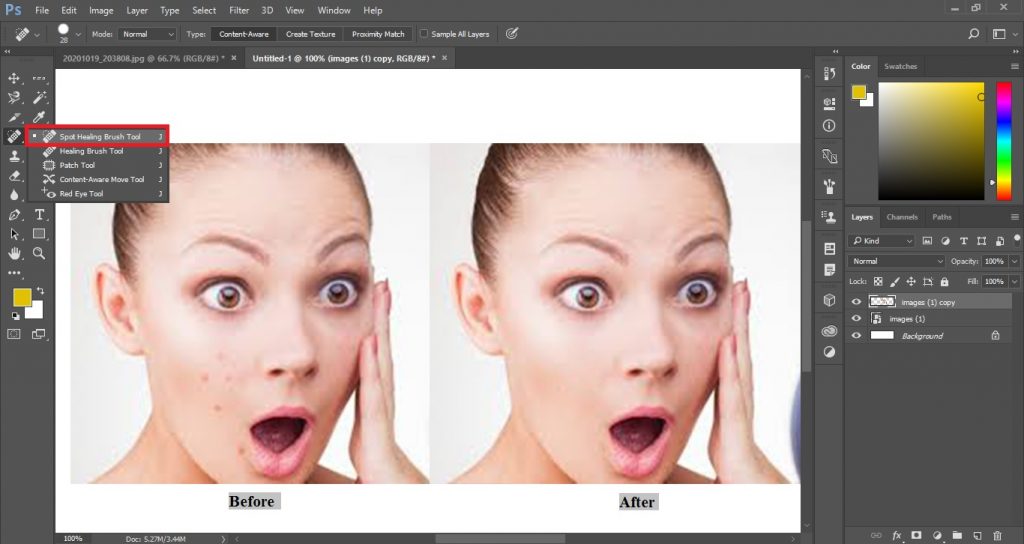Select the Pen tool

[14, 214]
